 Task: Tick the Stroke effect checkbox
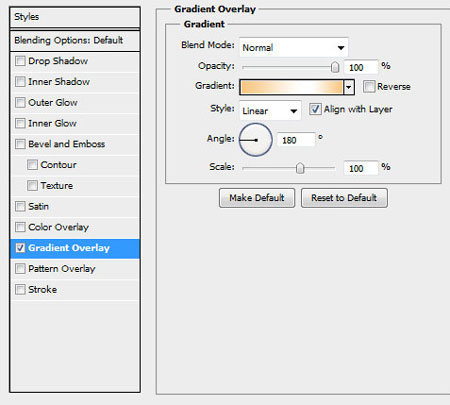click(x=20, y=289)
